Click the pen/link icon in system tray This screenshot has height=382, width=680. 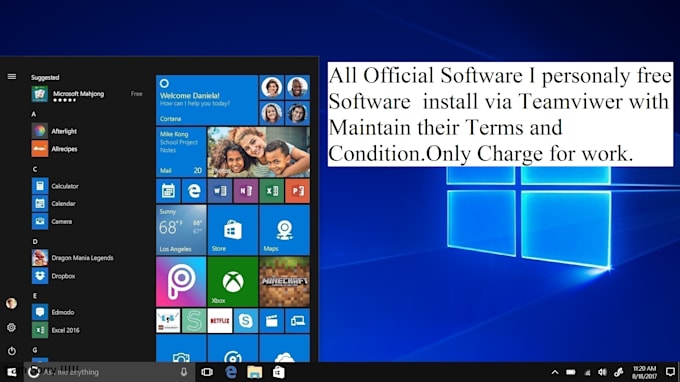619,372
